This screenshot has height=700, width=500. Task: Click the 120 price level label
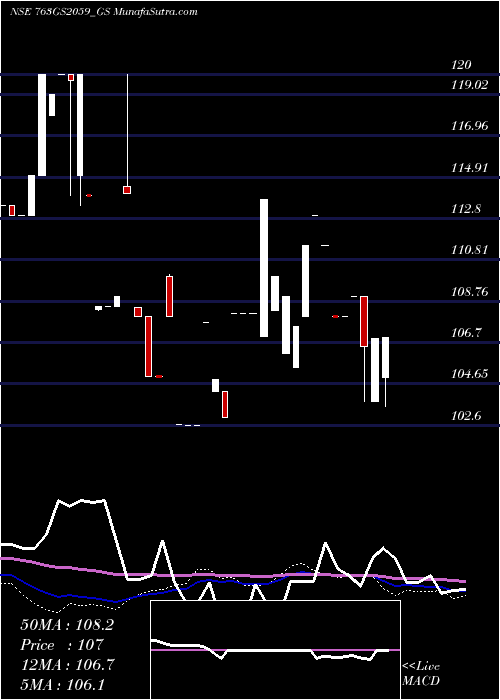pyautogui.click(x=461, y=65)
